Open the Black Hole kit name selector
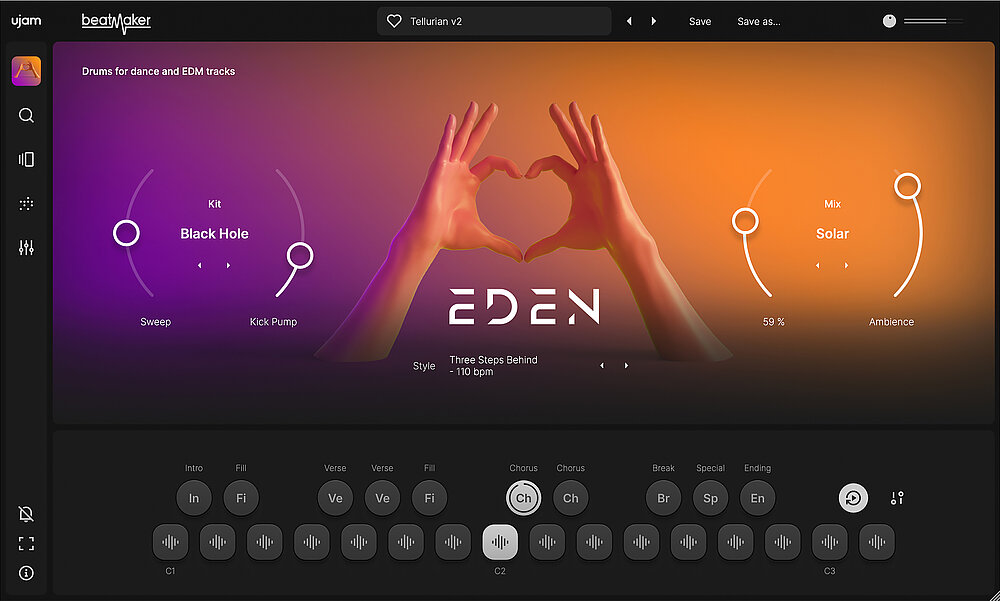 click(214, 234)
